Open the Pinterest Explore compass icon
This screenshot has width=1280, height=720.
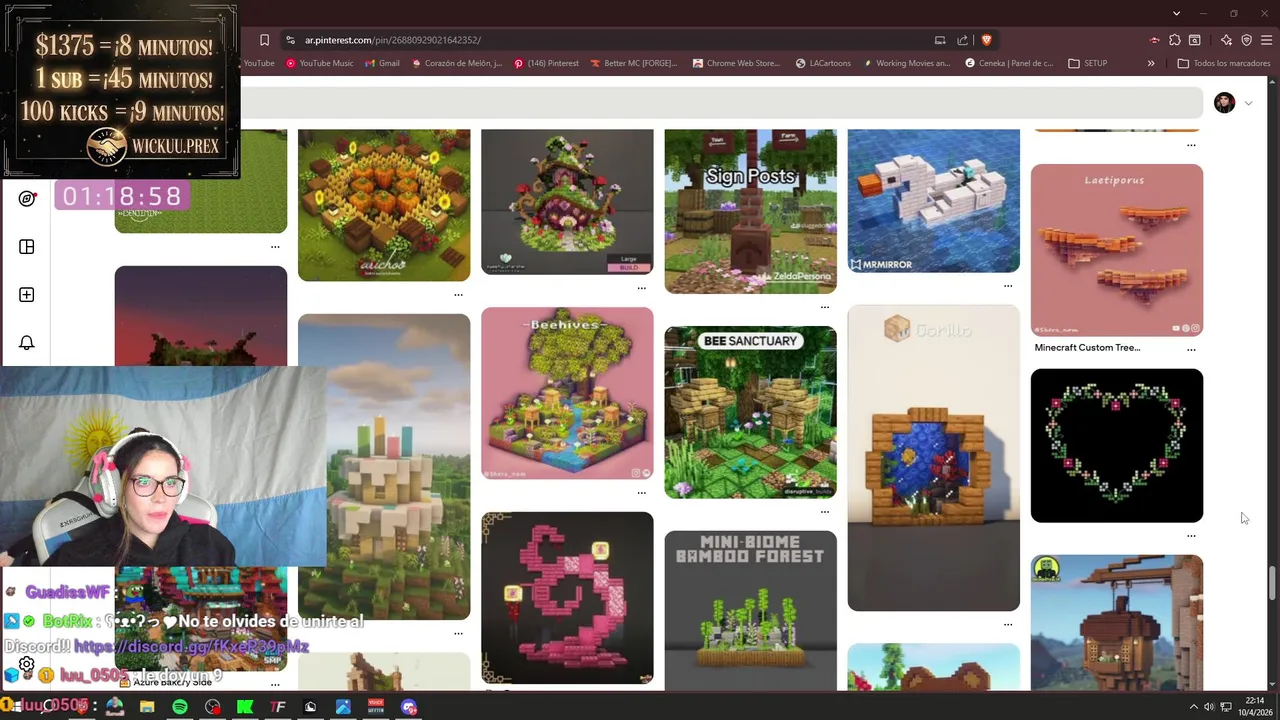tap(27, 198)
